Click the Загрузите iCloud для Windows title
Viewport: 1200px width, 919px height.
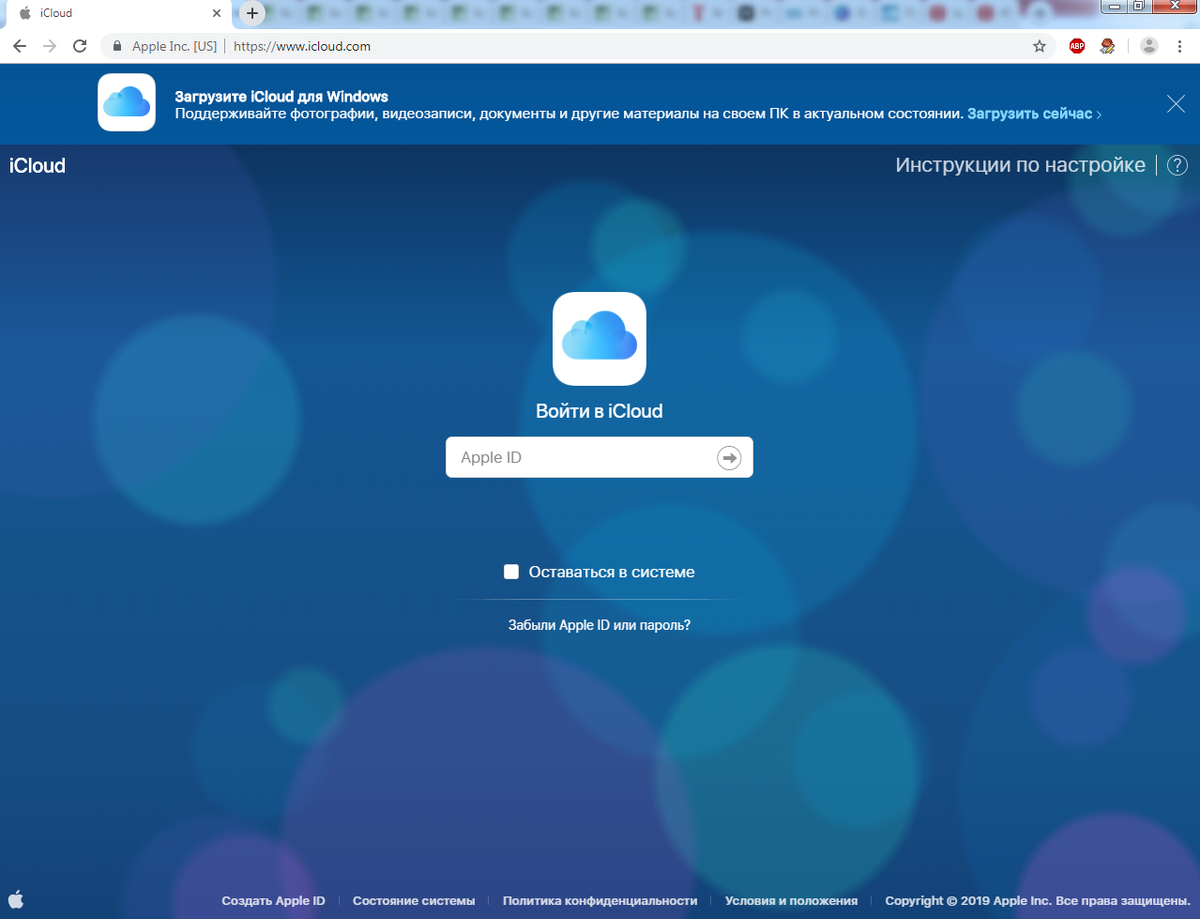281,97
